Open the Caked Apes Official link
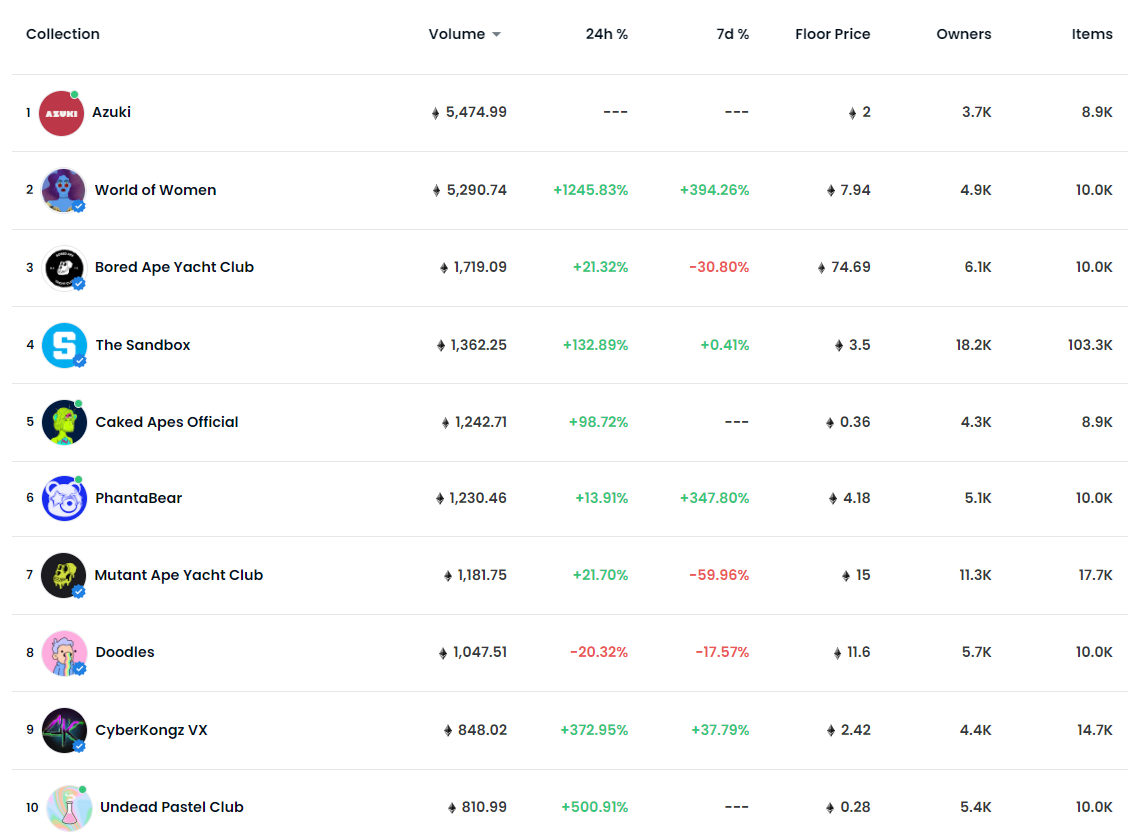 (167, 422)
